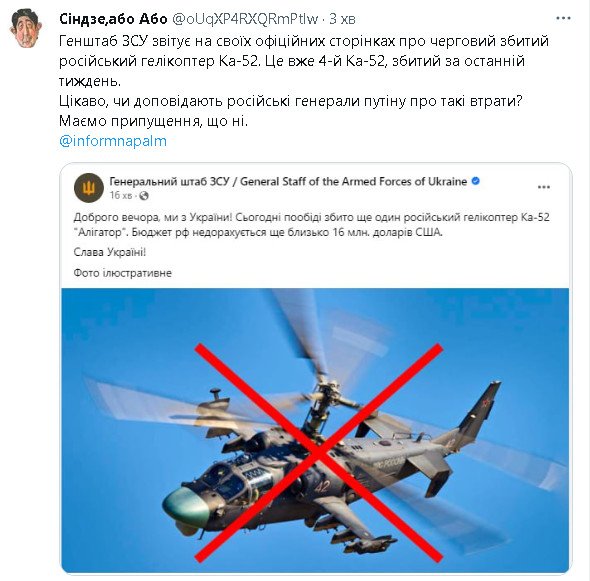
Task: Open the tweet author's caricature avatar
Action: click(x=26, y=28)
